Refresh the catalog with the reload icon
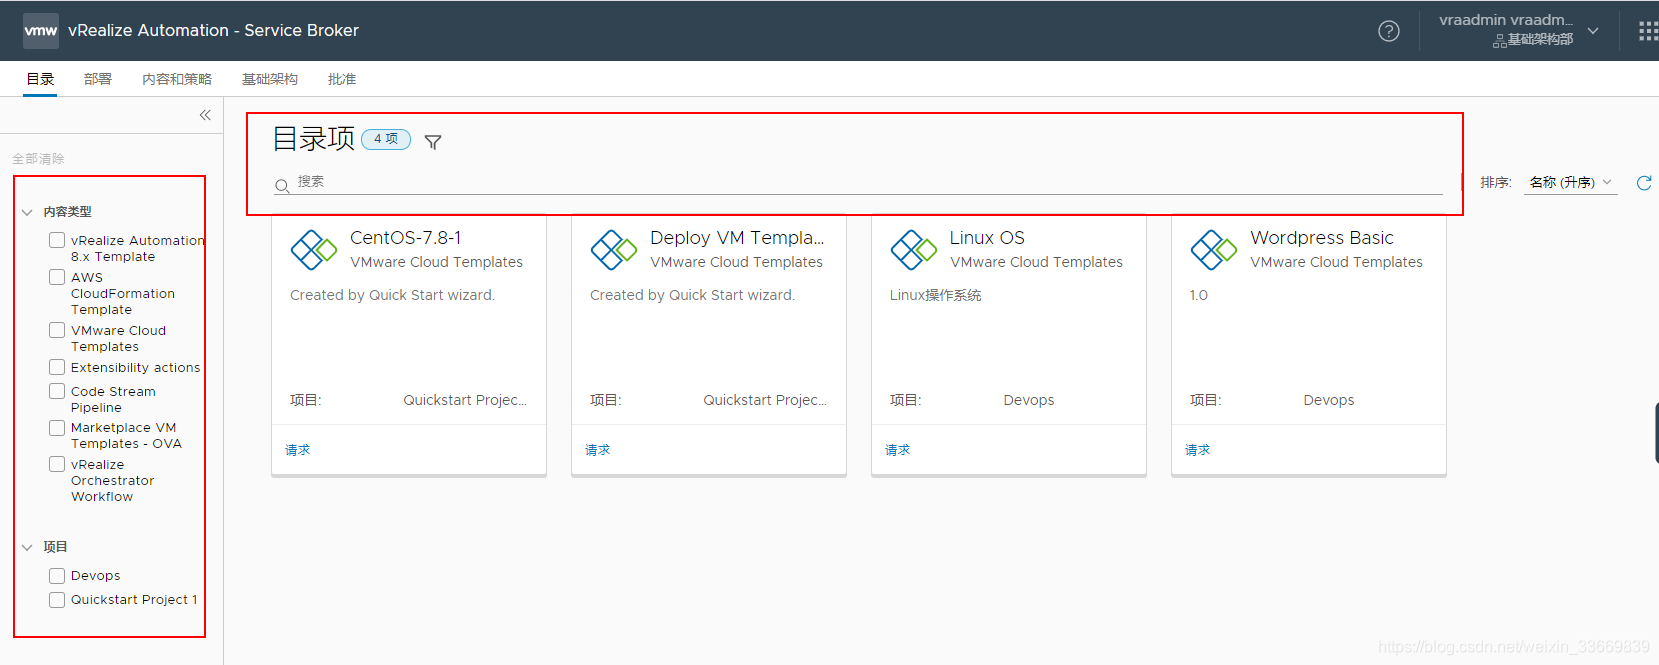 point(1644,183)
